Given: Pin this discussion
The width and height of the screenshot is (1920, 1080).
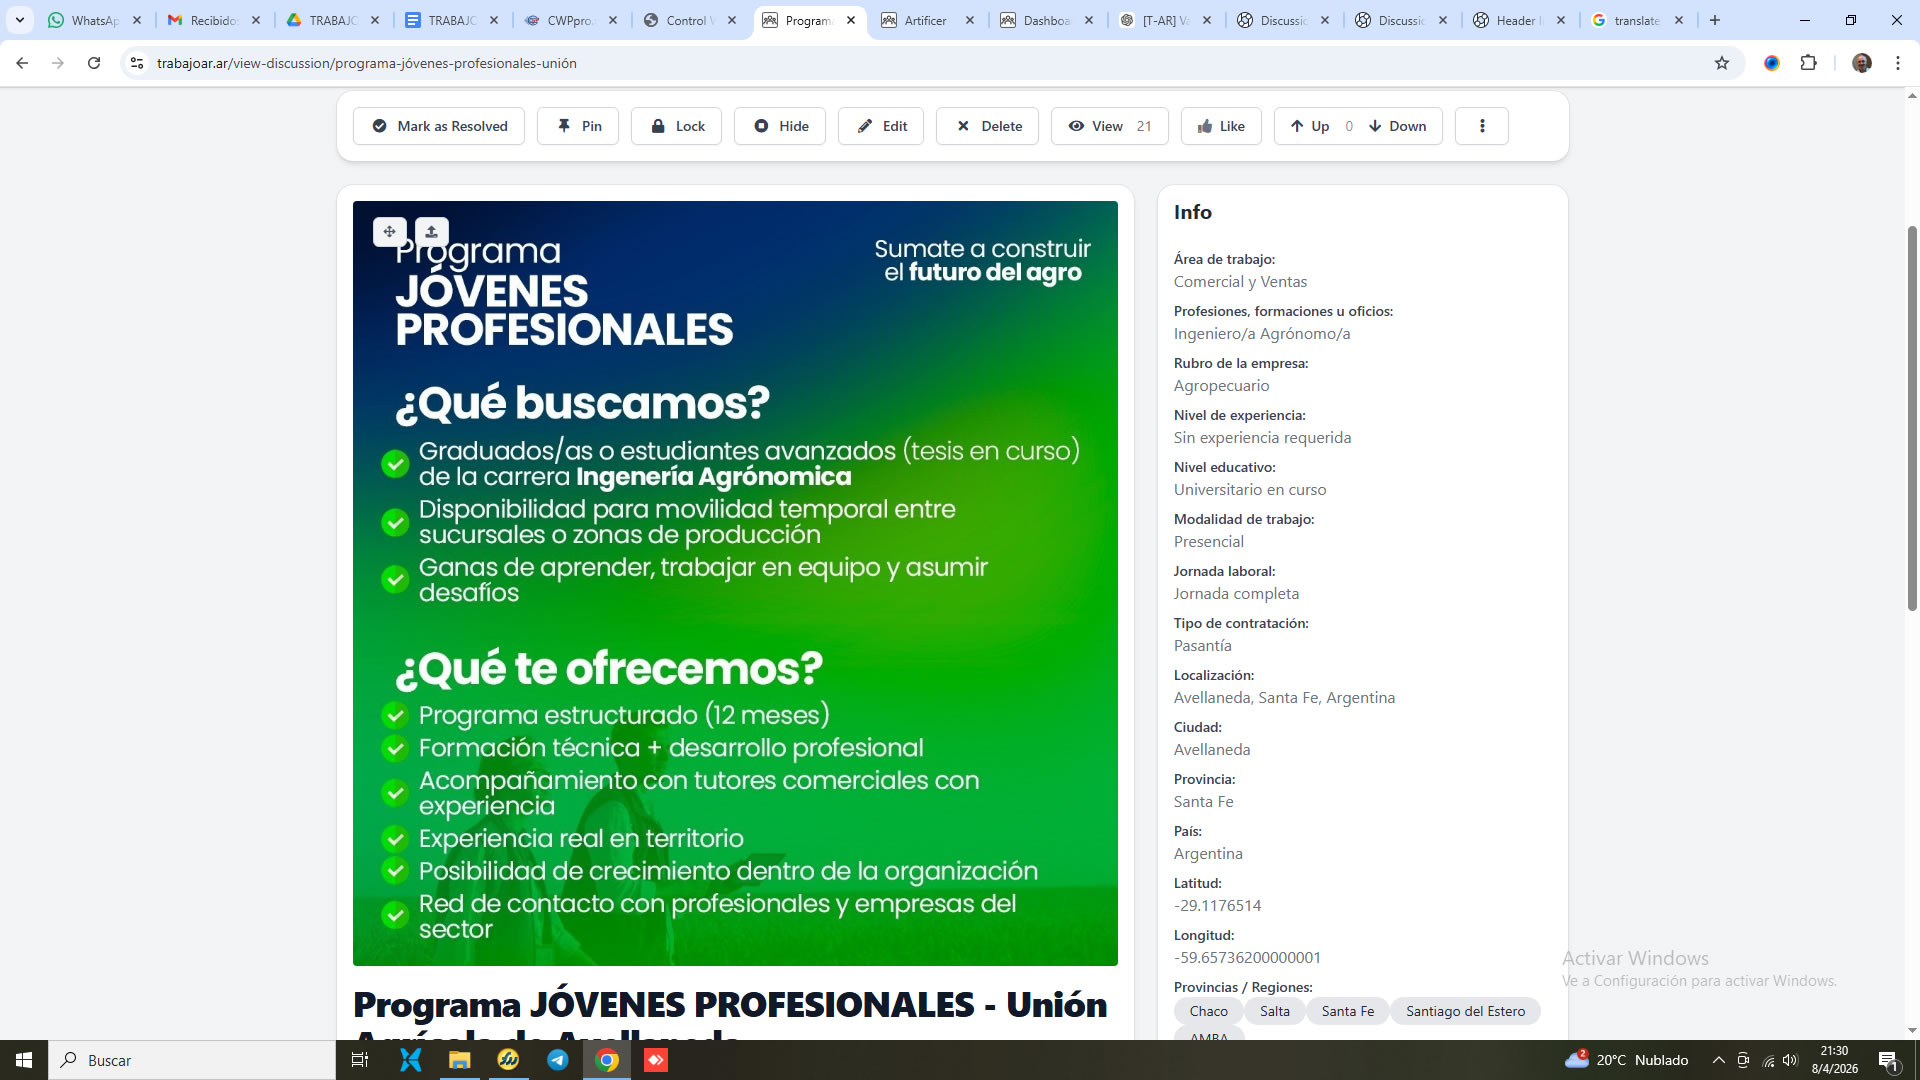Looking at the screenshot, I should click(x=578, y=126).
